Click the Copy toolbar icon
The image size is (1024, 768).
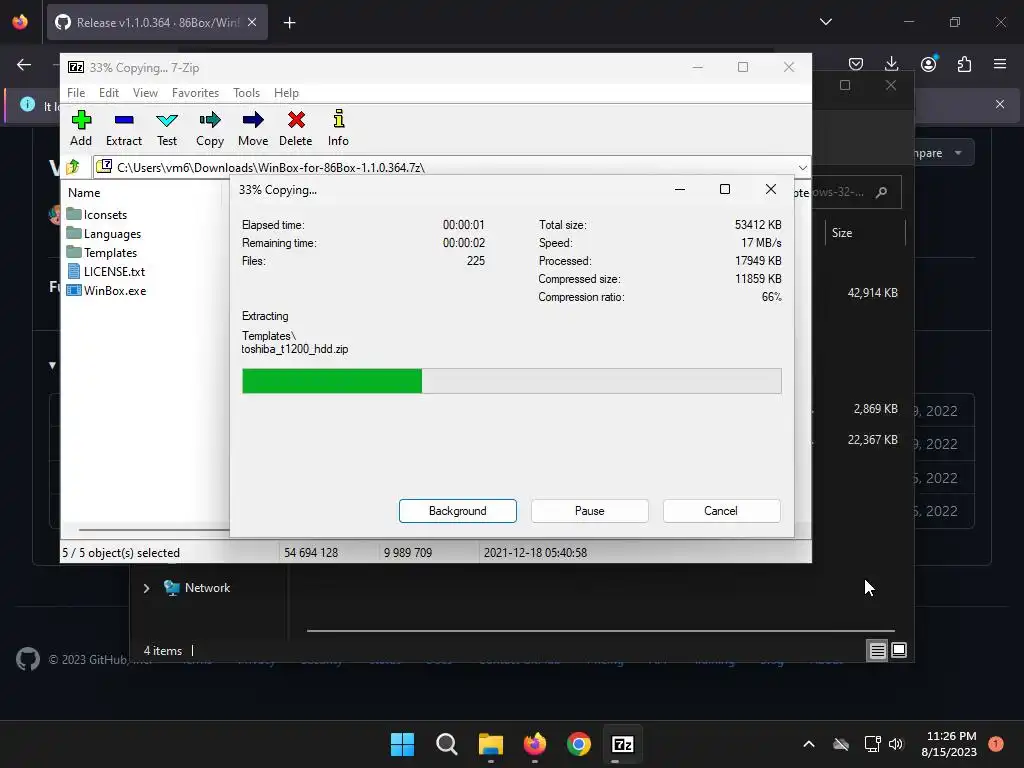[x=210, y=128]
